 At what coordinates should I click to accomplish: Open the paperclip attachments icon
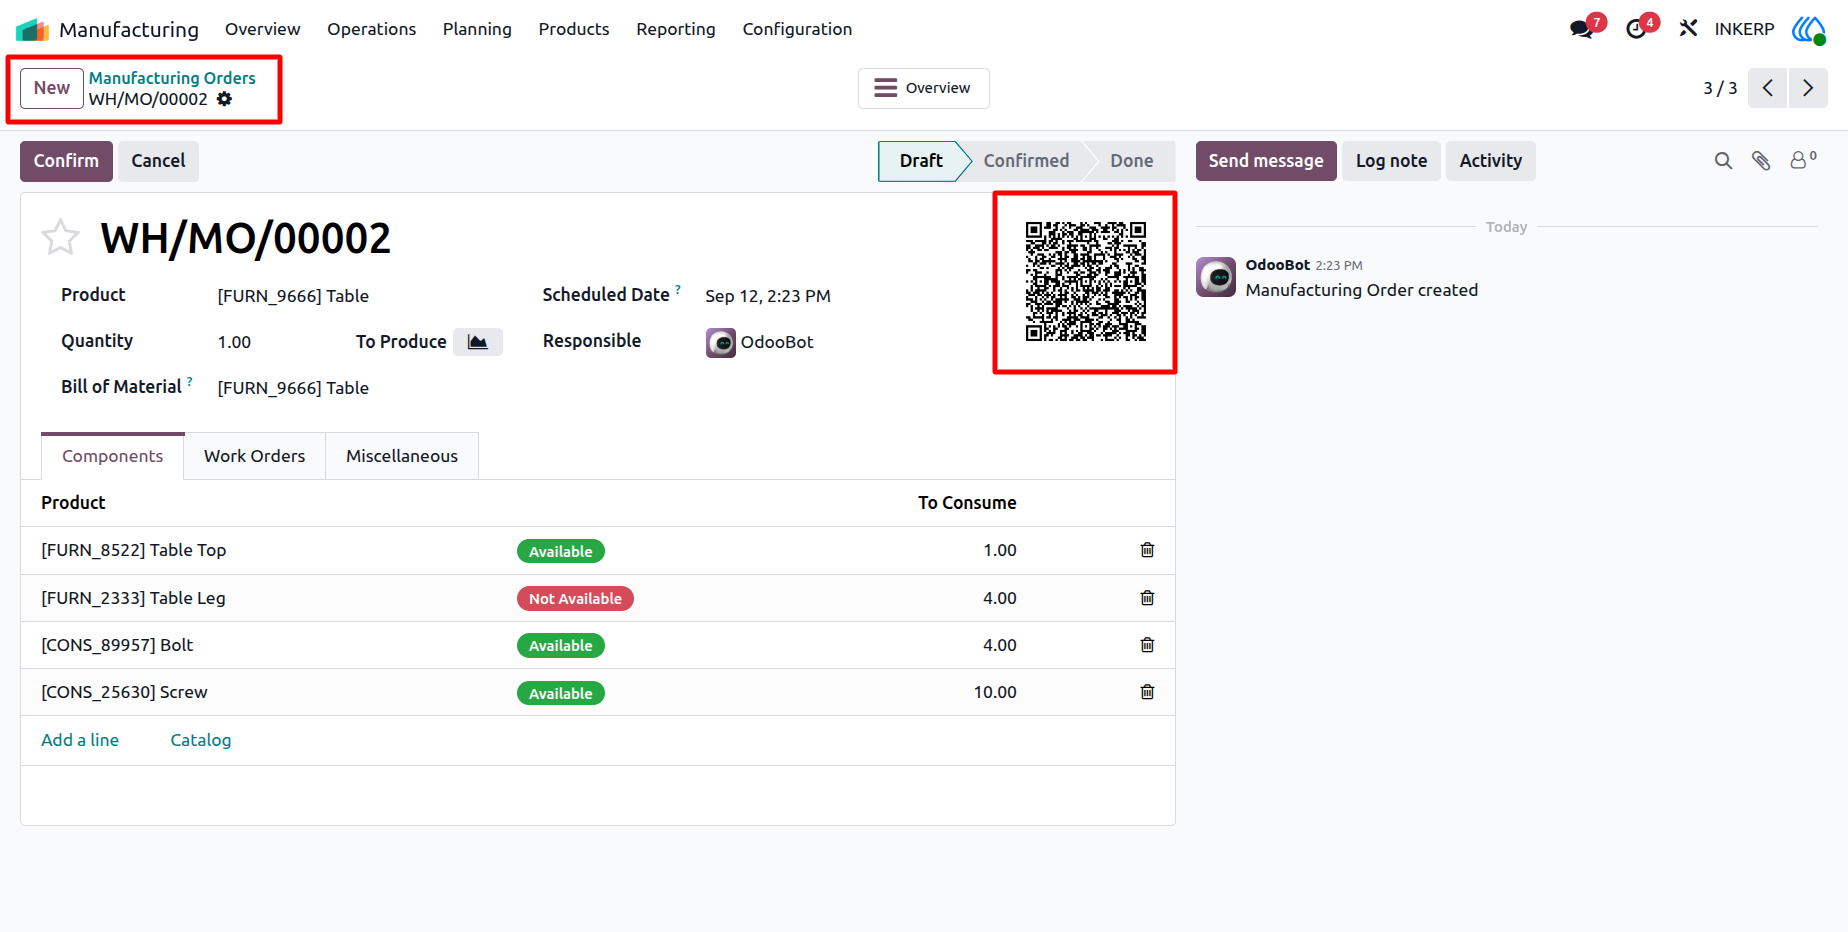1761,161
